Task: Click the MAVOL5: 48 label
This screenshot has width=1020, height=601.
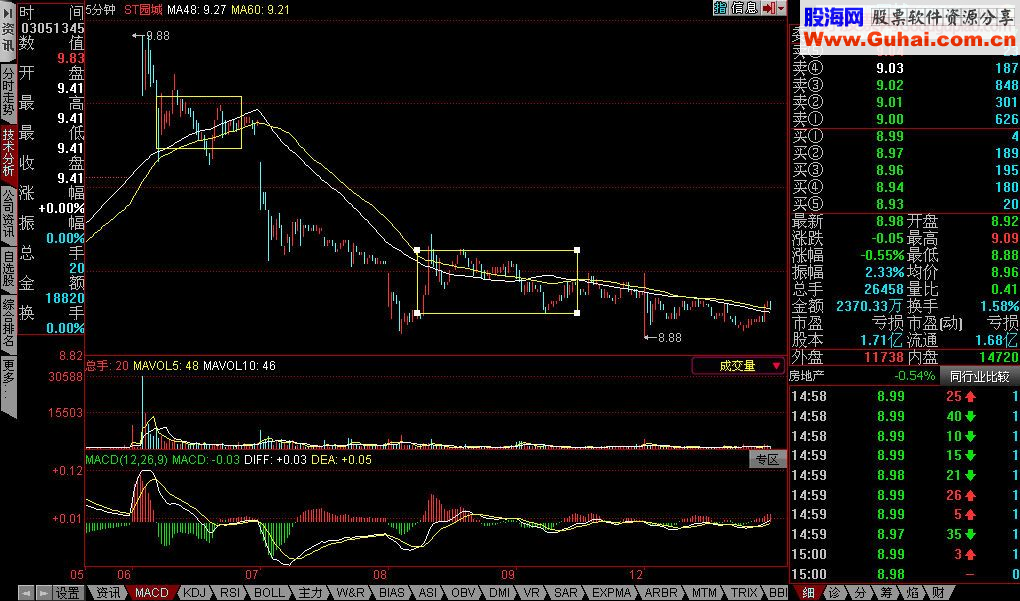Action: tap(166, 366)
